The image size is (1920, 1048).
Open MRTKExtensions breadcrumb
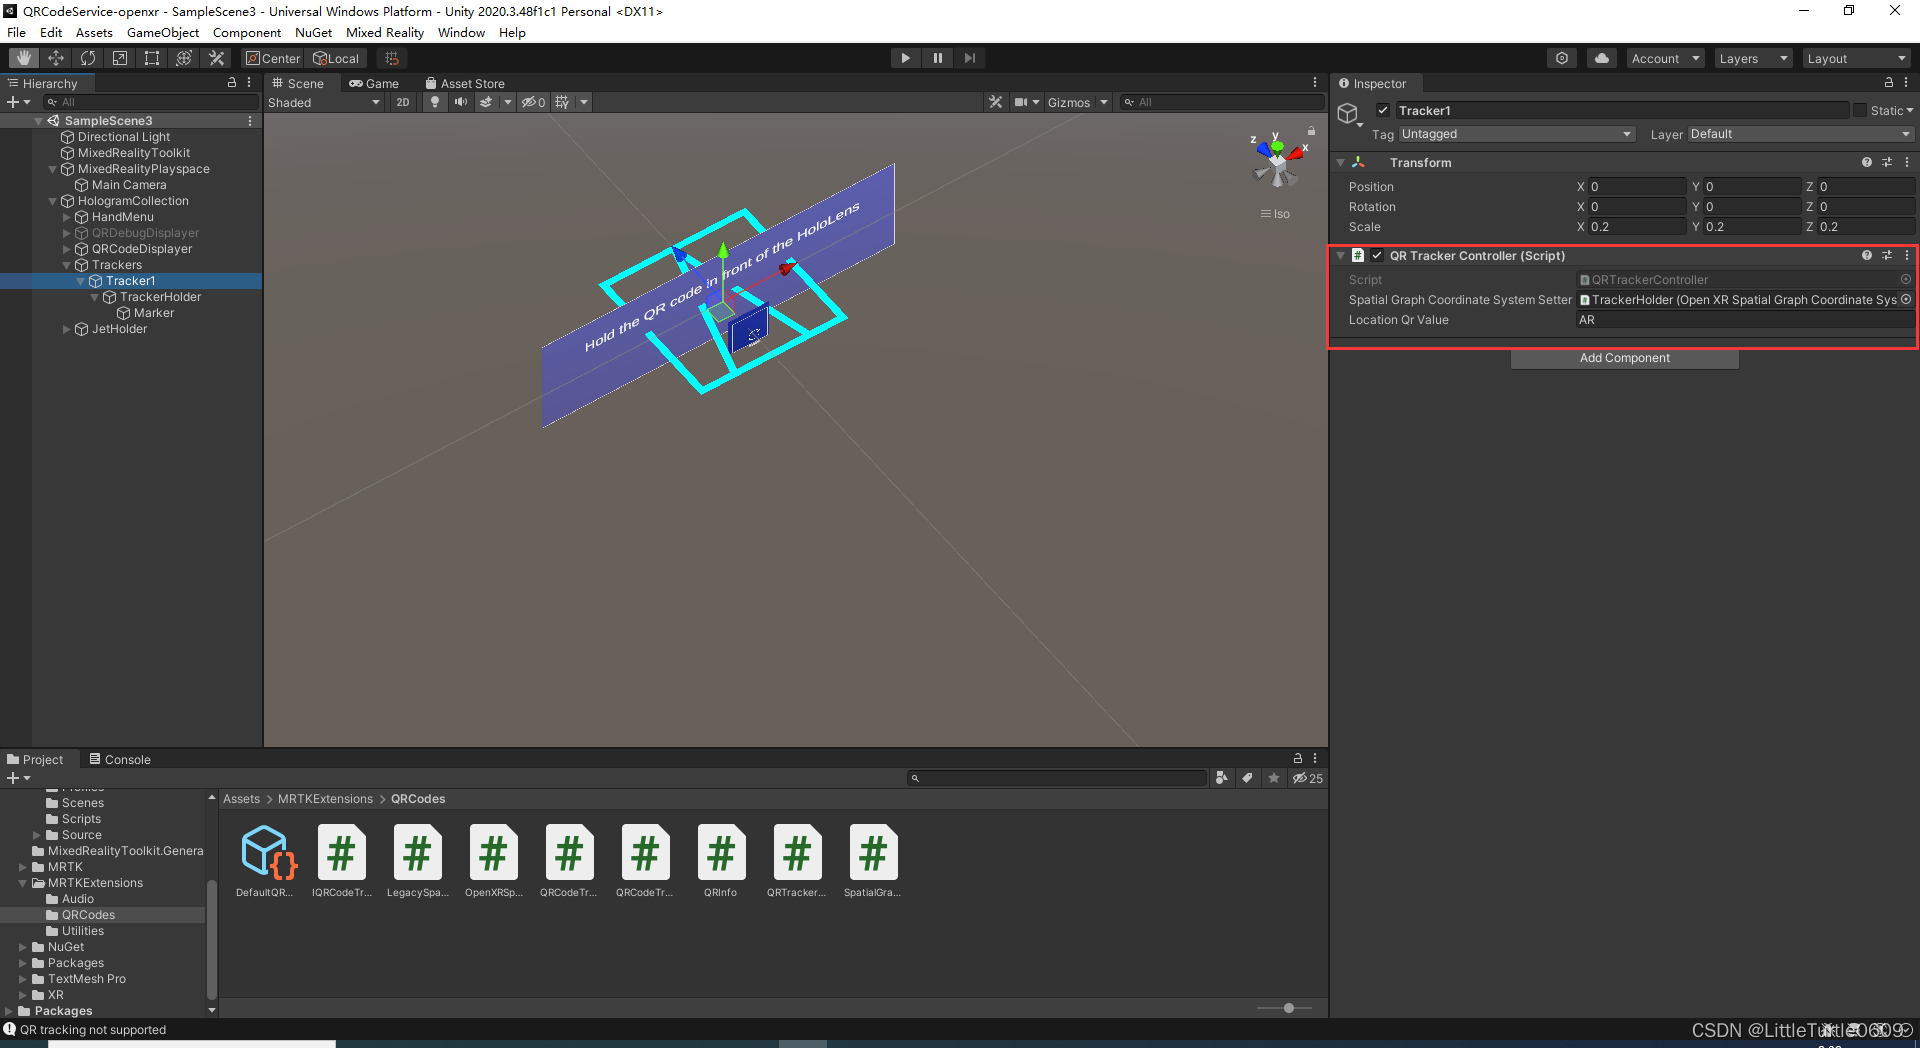pos(325,799)
